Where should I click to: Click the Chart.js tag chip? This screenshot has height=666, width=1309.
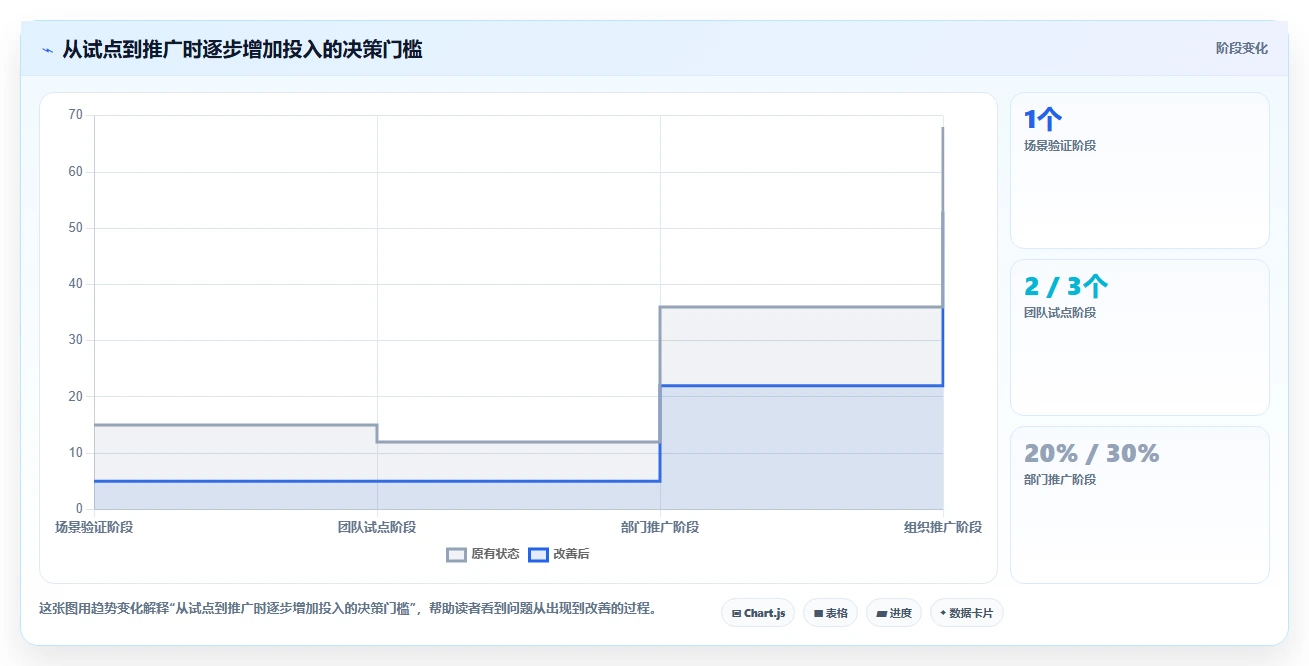pyautogui.click(x=758, y=613)
